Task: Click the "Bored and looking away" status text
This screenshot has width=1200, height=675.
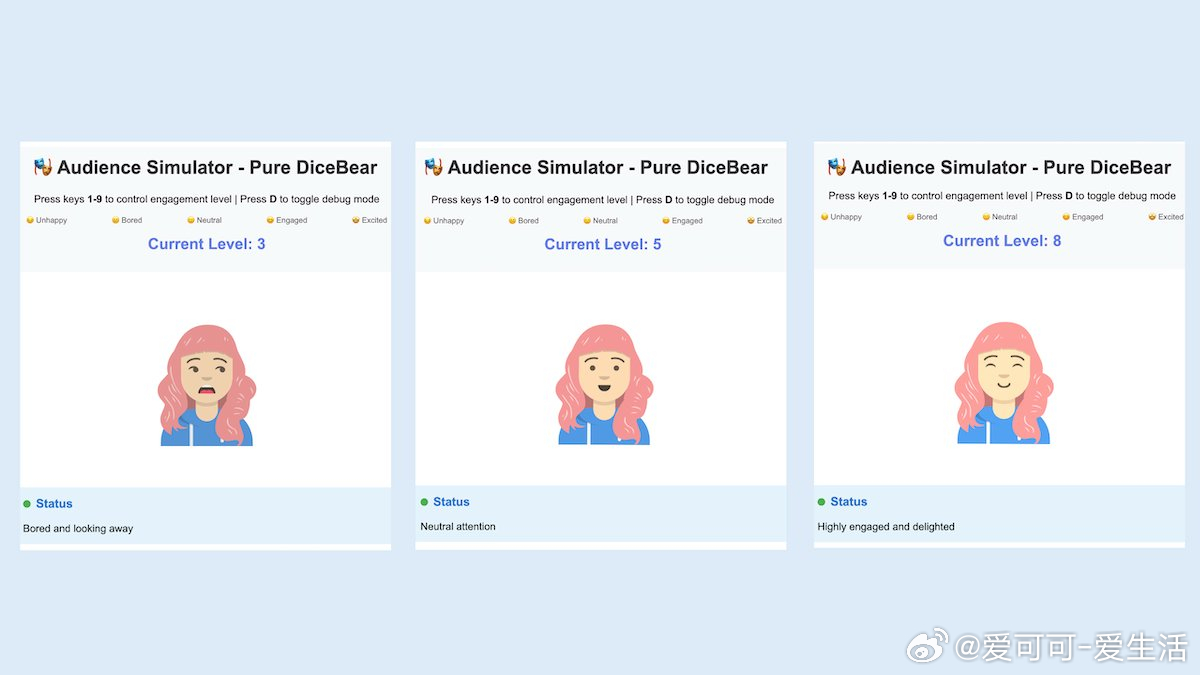Action: (78, 528)
